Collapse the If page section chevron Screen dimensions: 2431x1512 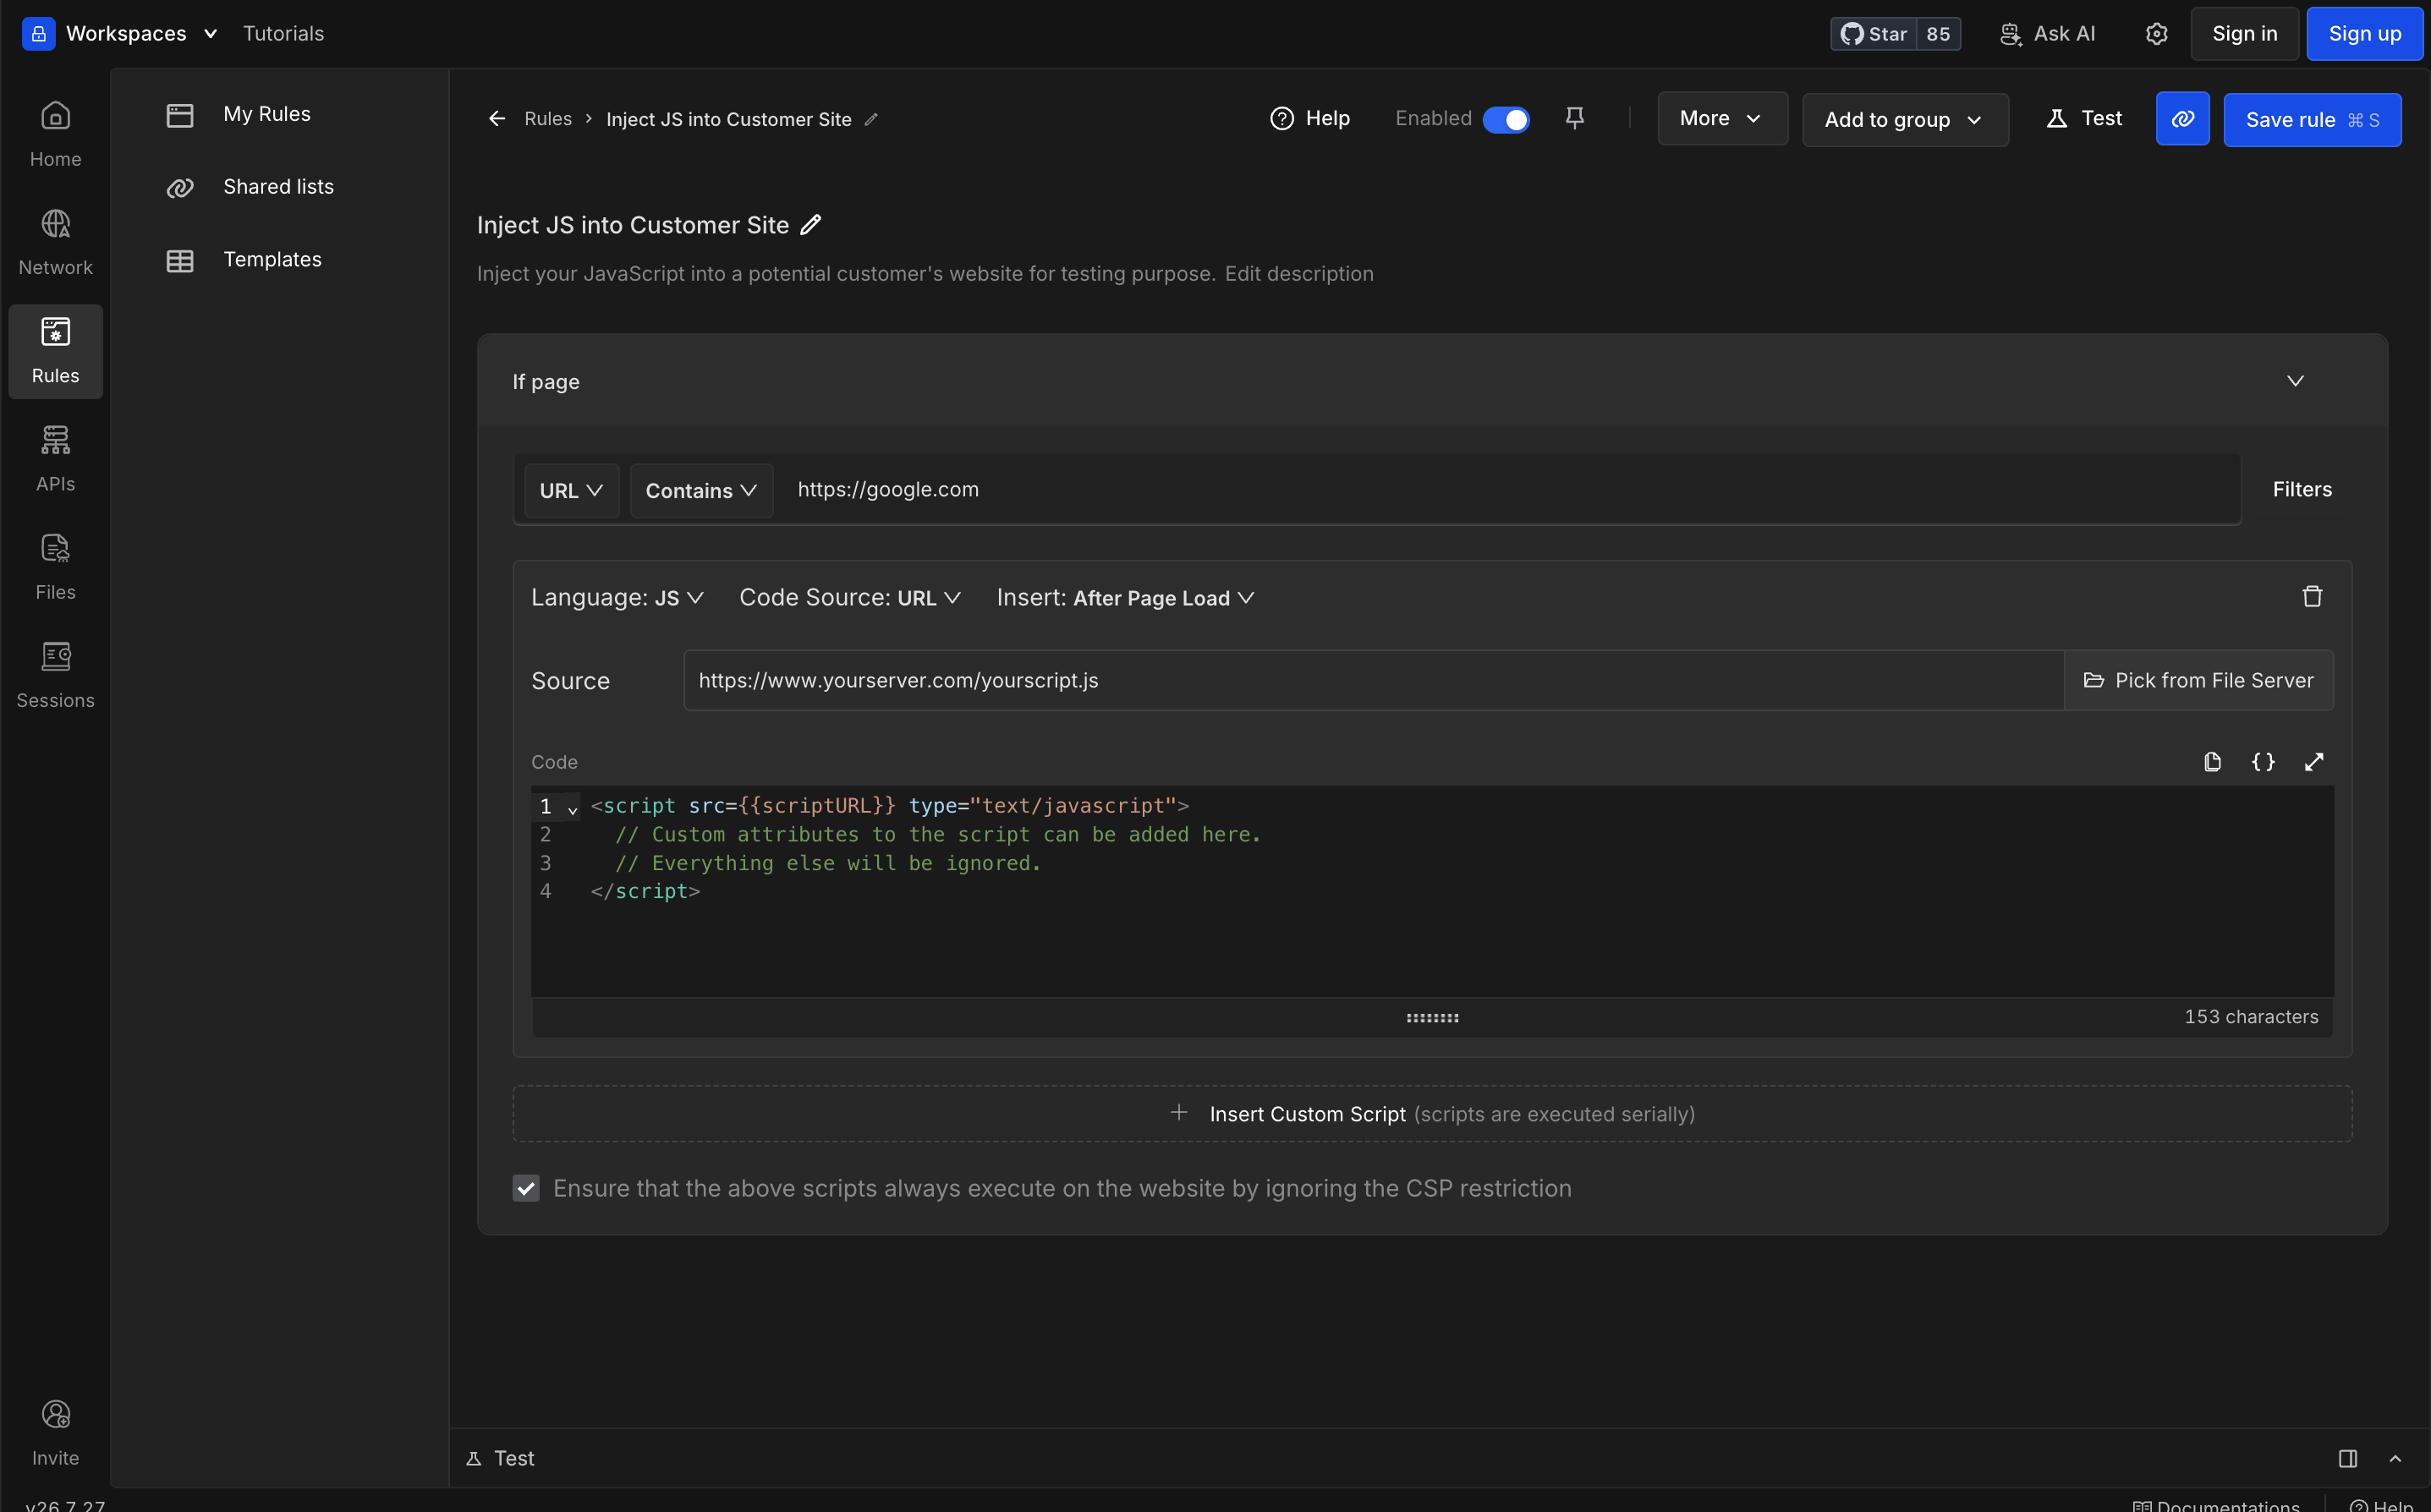coord(2295,381)
